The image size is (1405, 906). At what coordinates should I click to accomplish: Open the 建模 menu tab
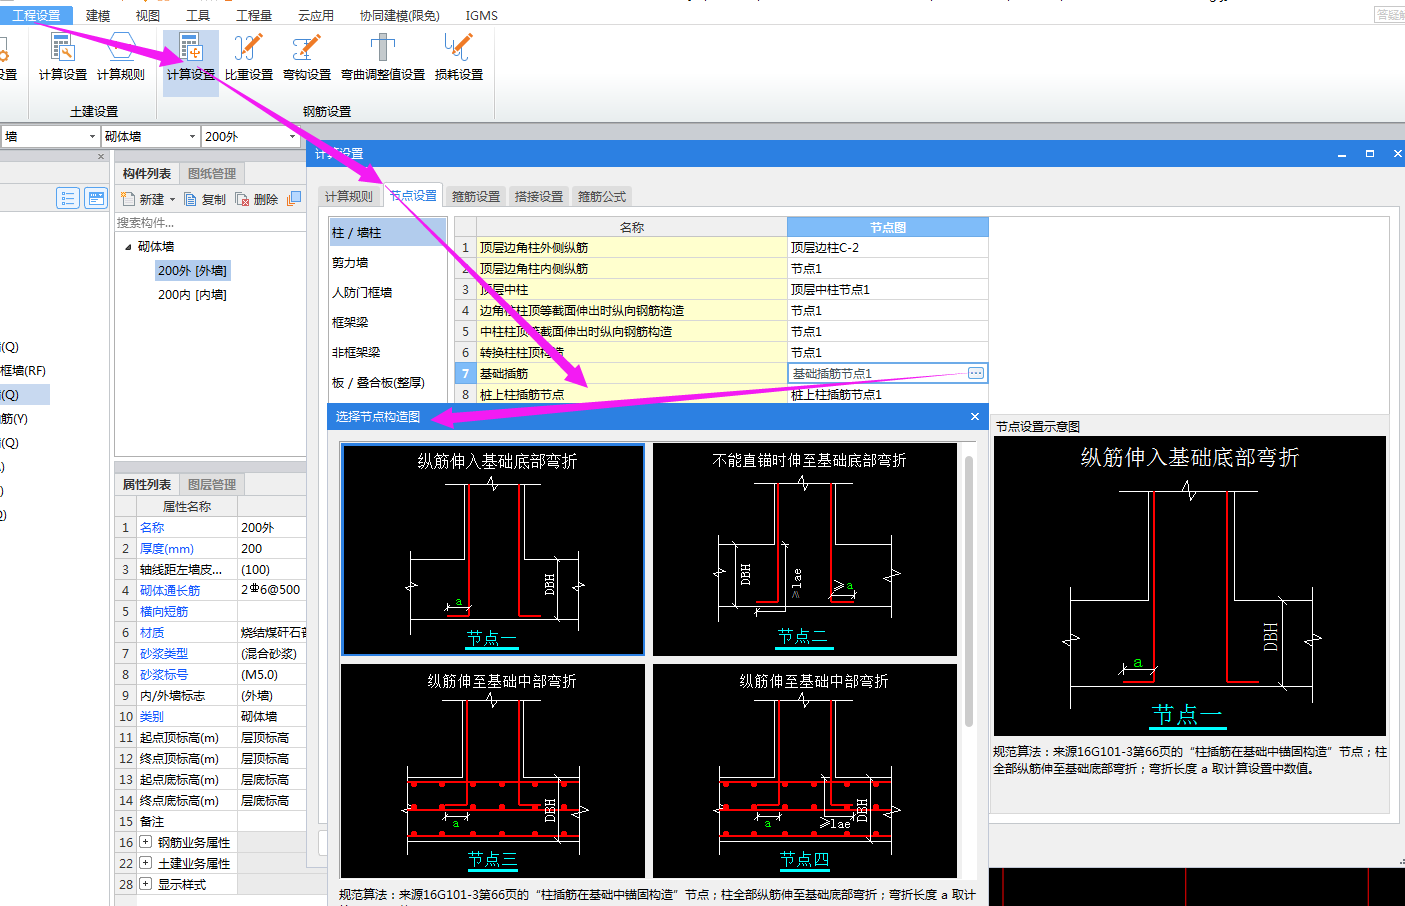98,15
